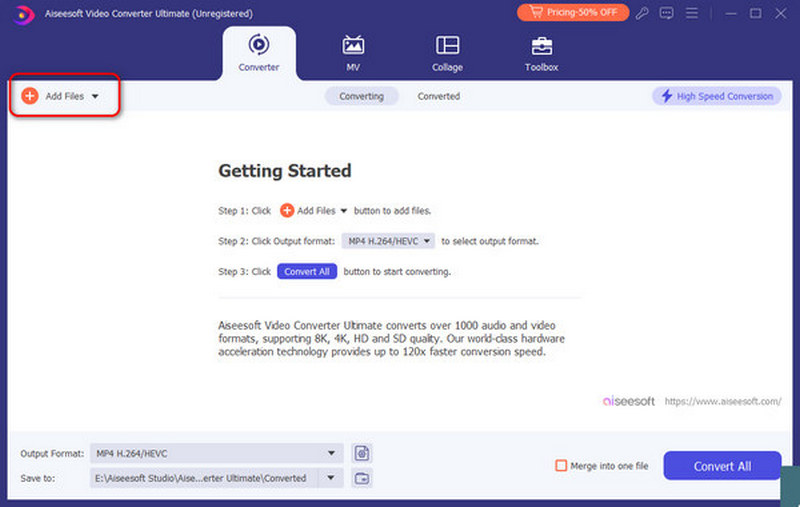Open the Toolbox tab

coord(541,53)
